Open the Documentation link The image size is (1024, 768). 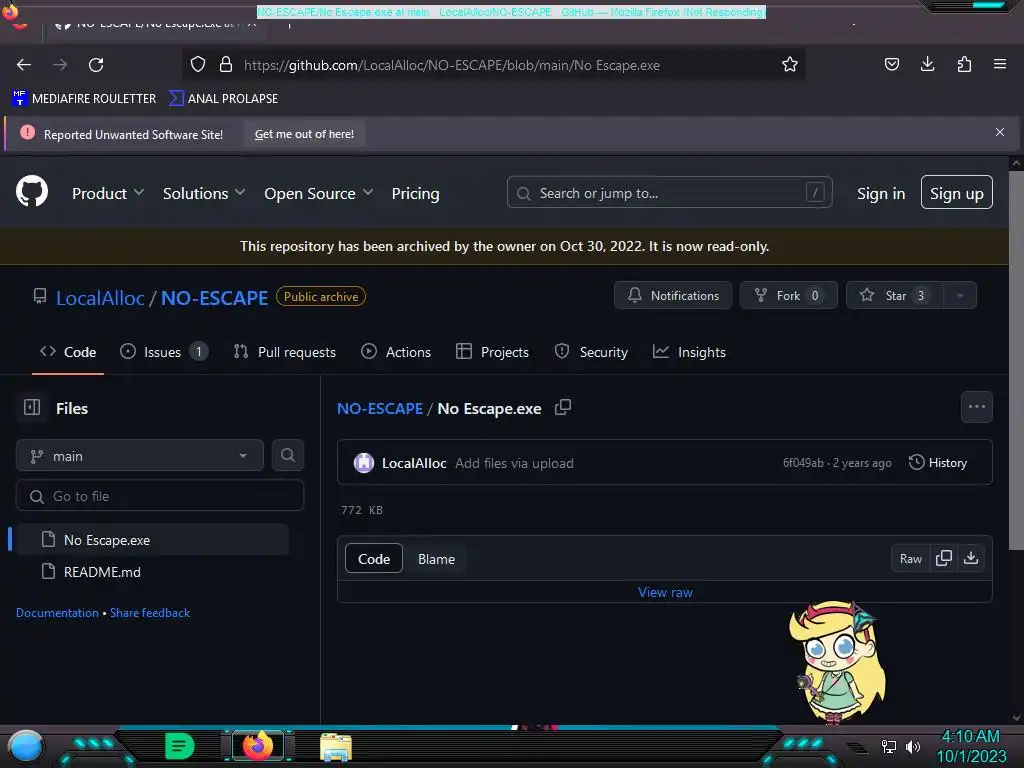57,613
